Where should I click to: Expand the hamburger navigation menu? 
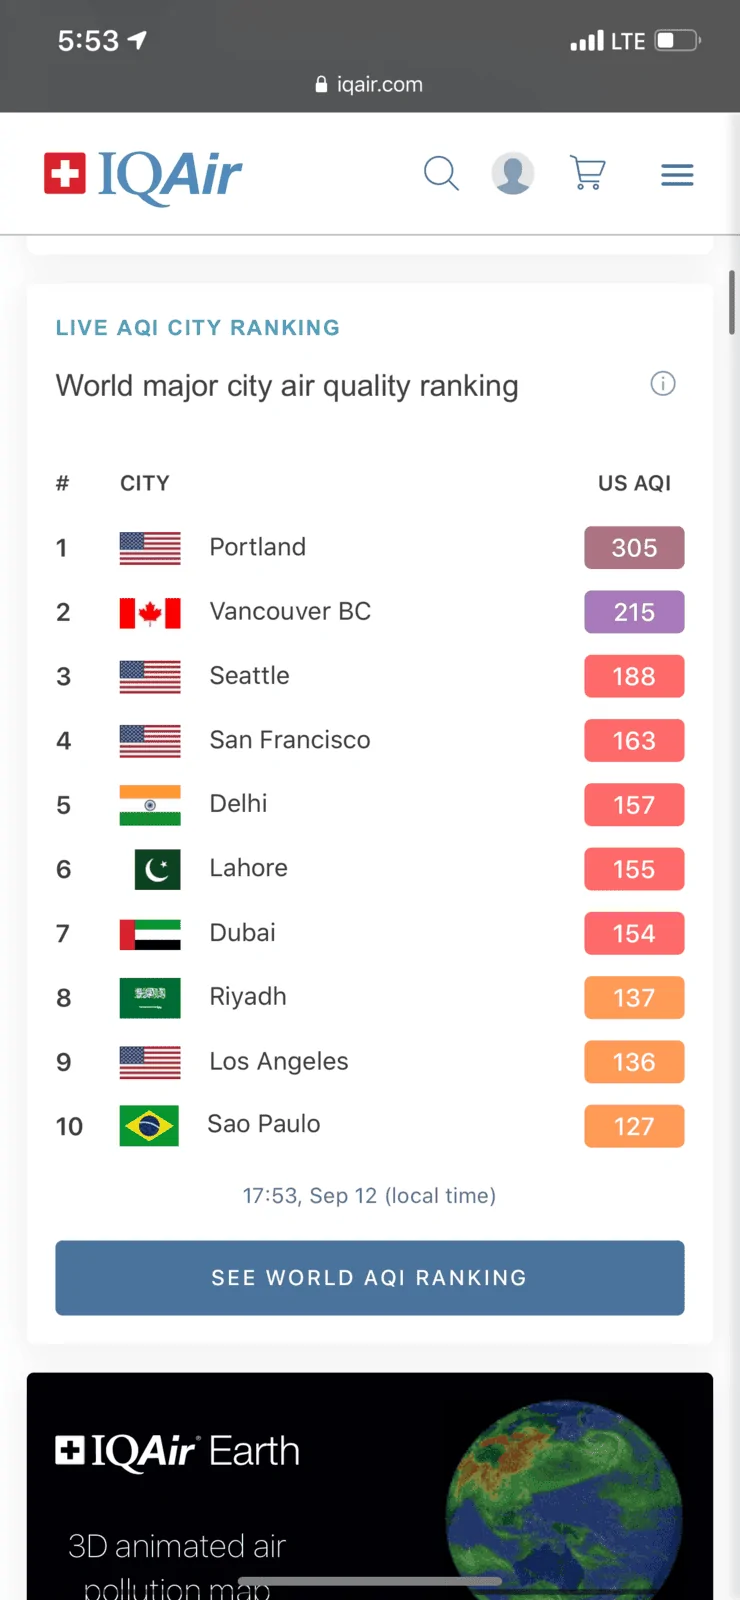pos(677,175)
